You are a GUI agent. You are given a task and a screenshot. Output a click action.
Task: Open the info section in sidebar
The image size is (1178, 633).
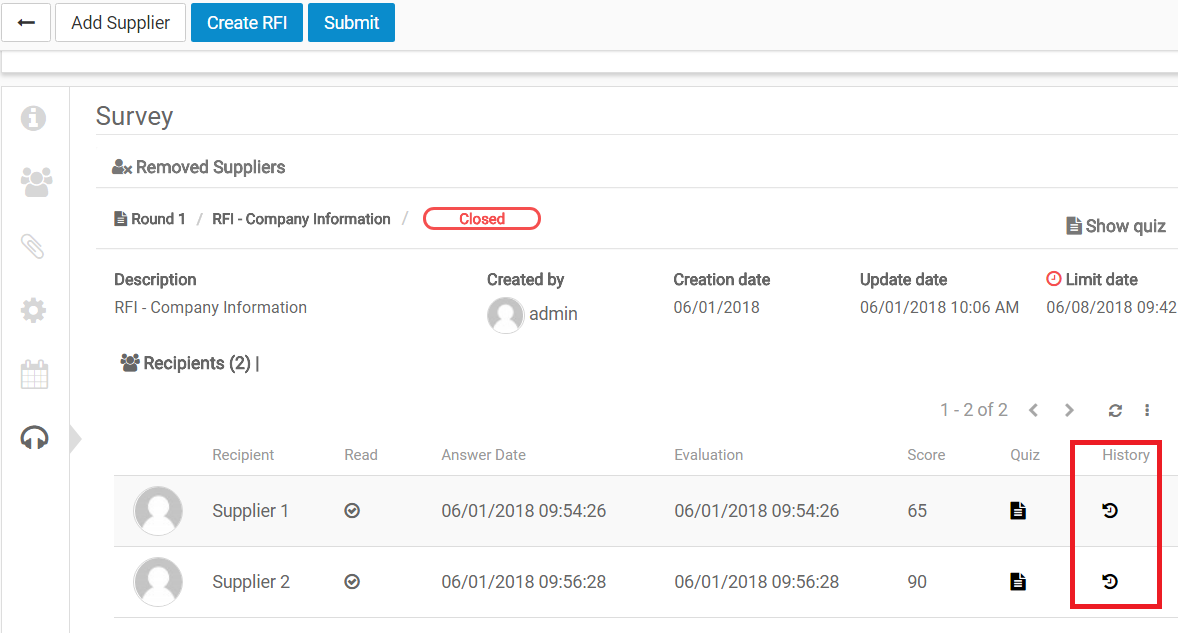tap(34, 118)
